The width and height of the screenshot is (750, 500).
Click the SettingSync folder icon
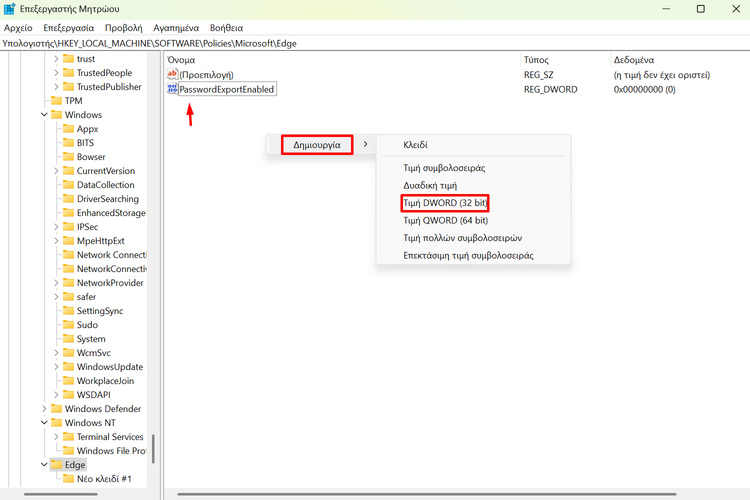point(68,311)
